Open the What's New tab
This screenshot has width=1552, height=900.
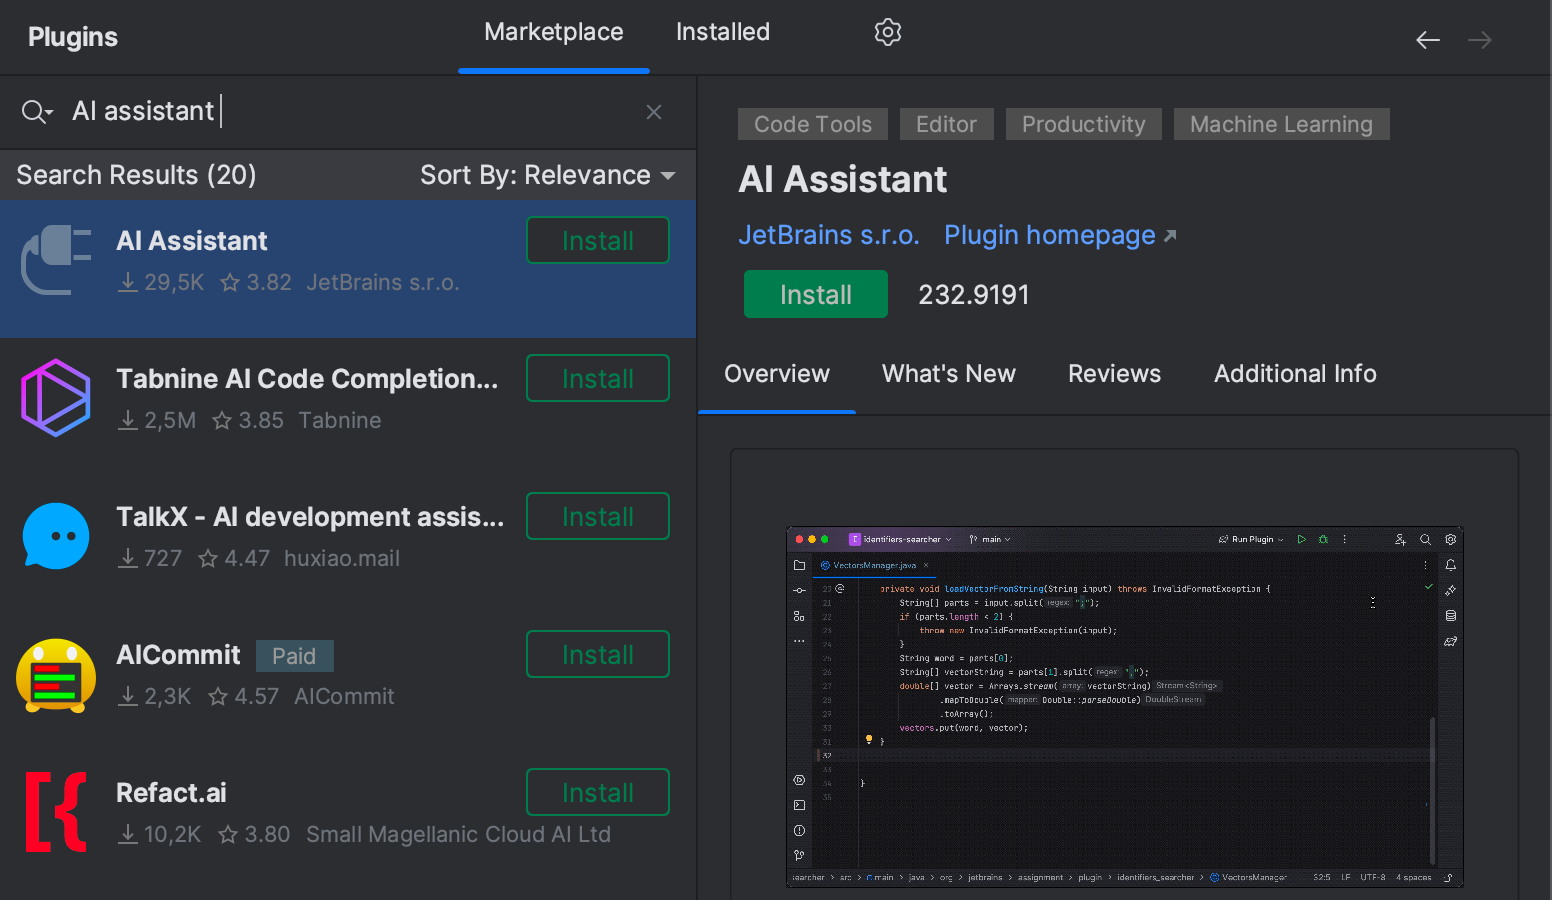click(948, 373)
